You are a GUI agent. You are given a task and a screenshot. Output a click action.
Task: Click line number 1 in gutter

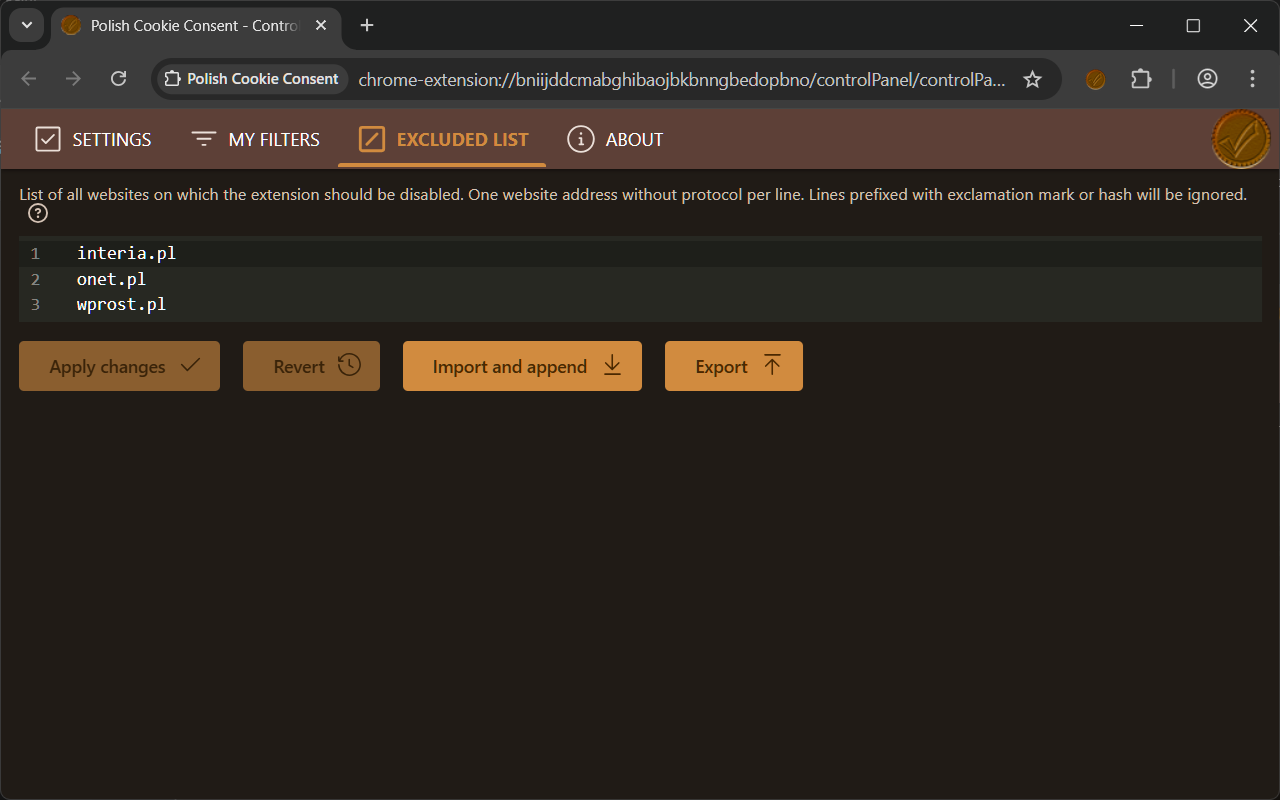coord(35,254)
